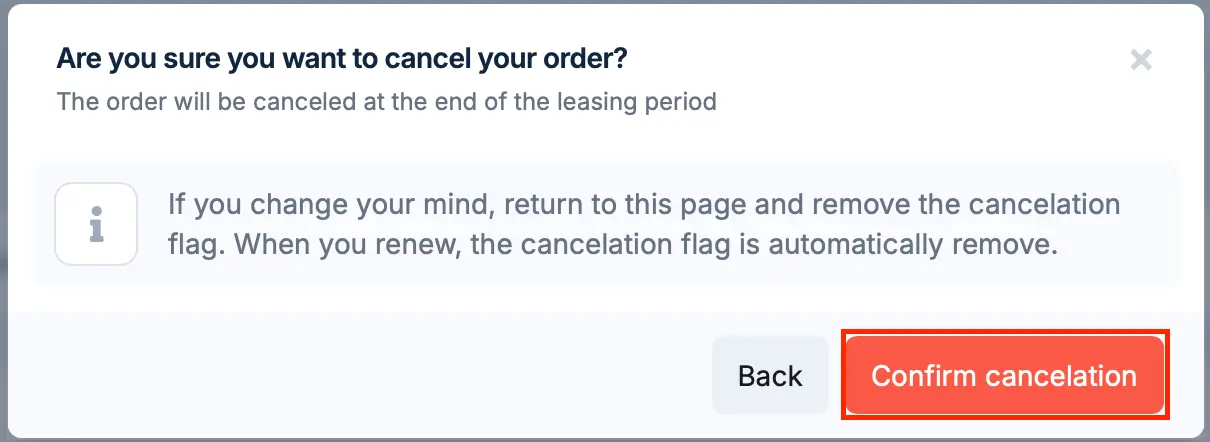Click the light gray Back button

point(770,375)
